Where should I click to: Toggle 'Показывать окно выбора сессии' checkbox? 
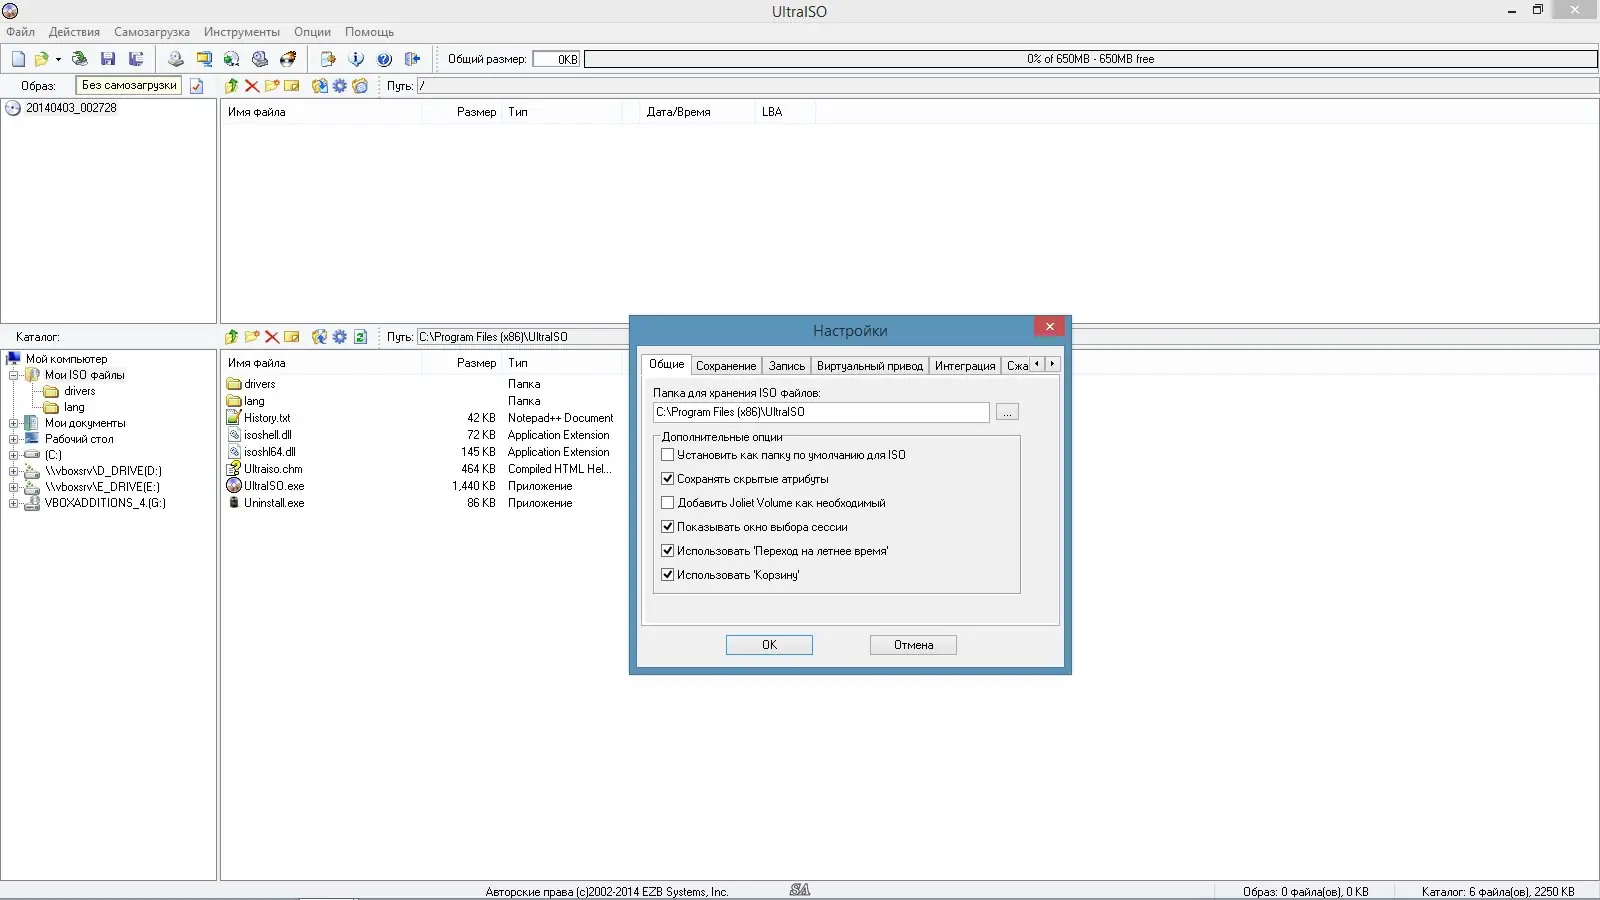(668, 527)
